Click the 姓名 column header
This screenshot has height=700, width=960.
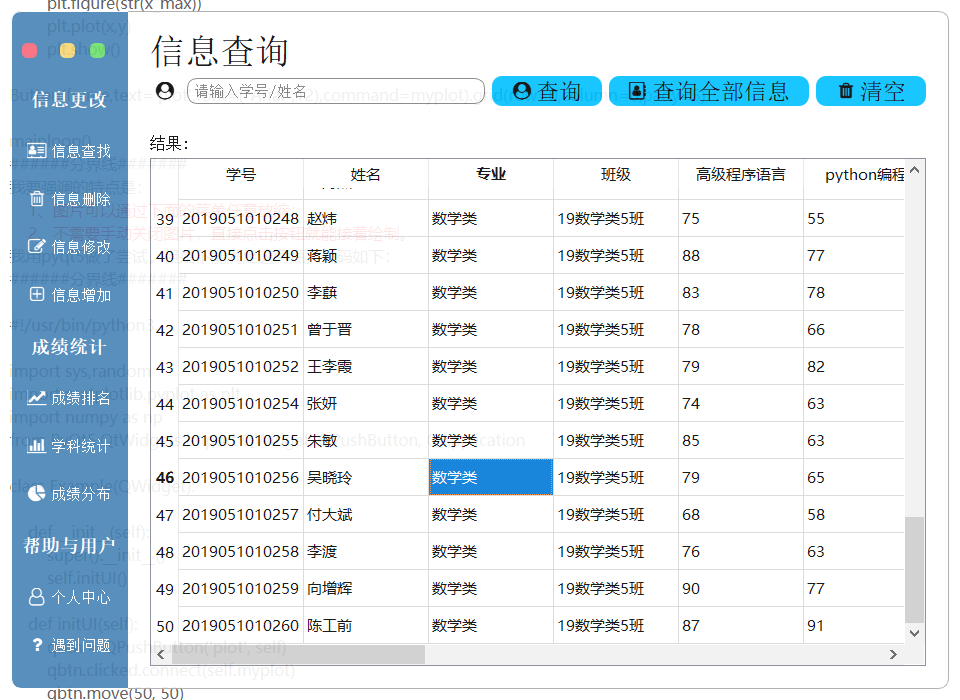(366, 175)
